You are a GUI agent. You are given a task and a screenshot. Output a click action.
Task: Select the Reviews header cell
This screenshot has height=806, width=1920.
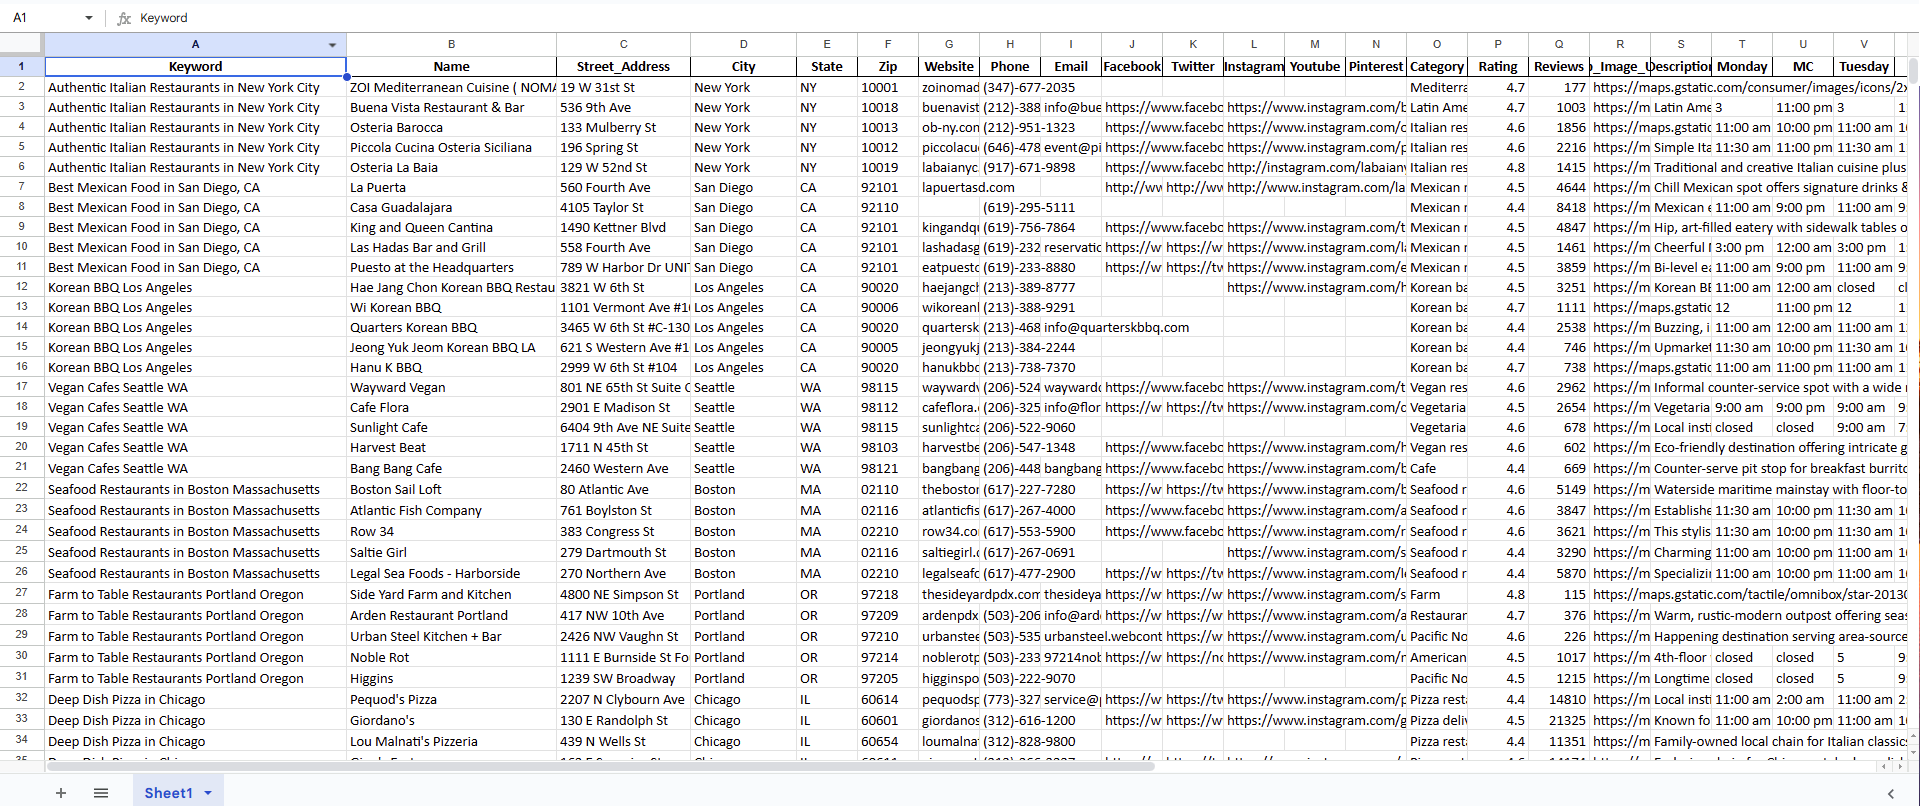(x=1559, y=66)
